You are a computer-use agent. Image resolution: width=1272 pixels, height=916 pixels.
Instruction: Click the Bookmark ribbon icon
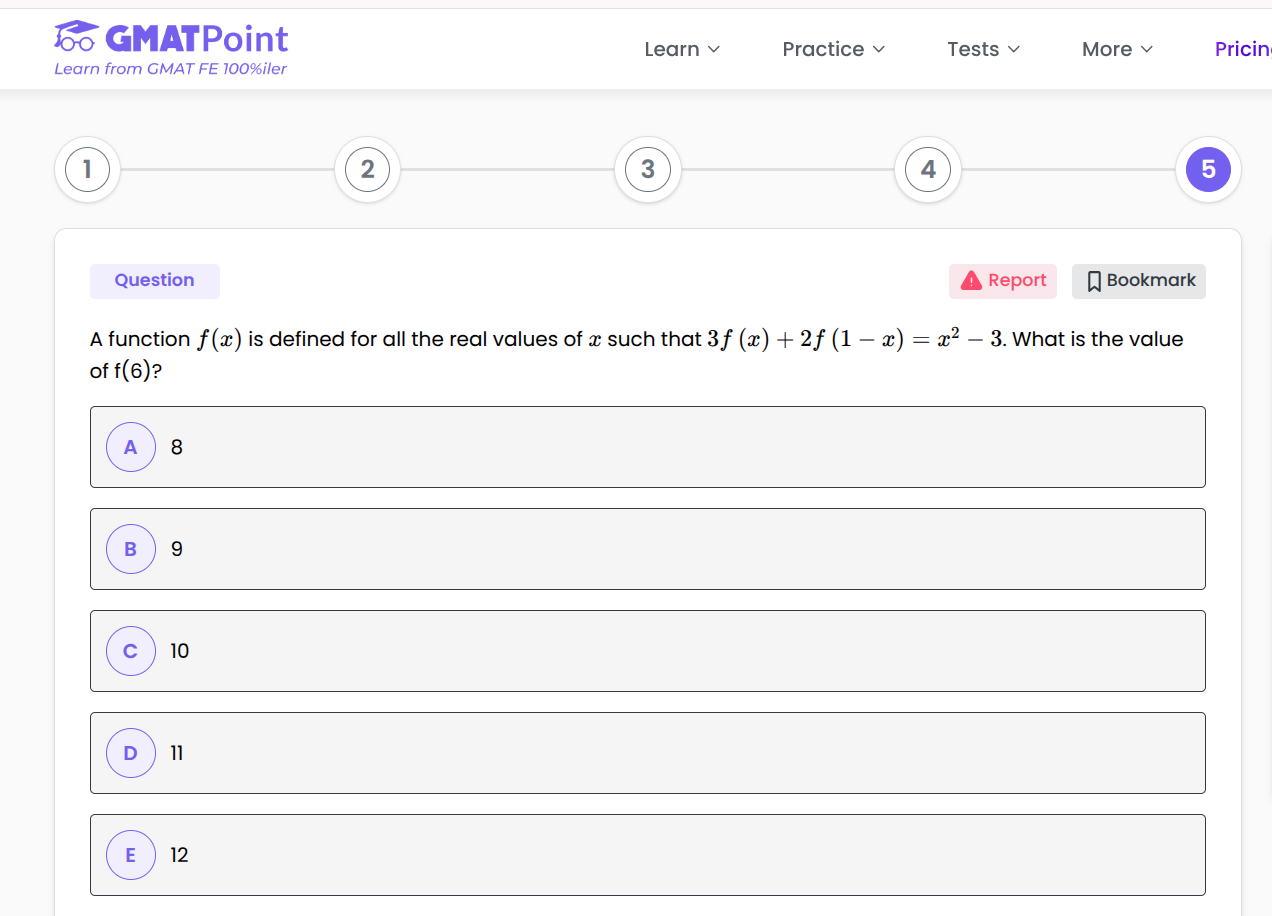pyautogui.click(x=1094, y=281)
